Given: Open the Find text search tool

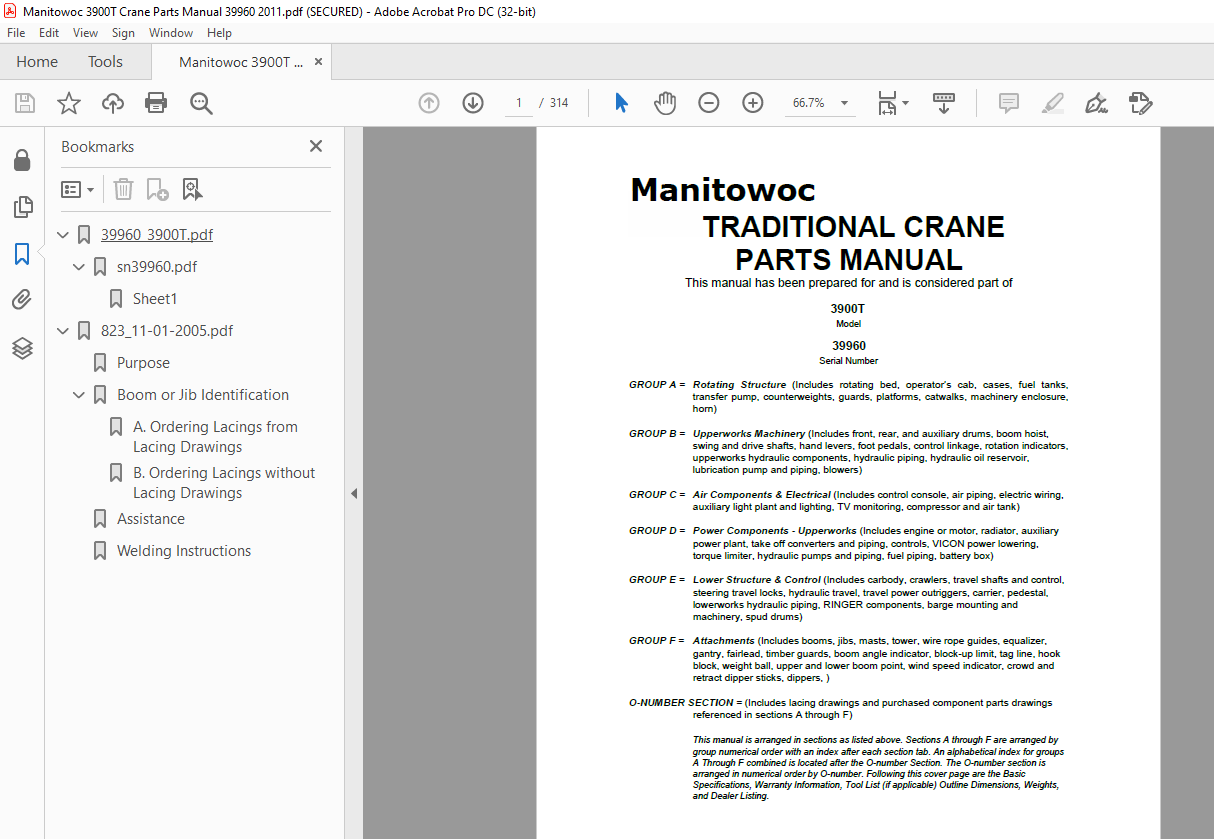Looking at the screenshot, I should [201, 103].
